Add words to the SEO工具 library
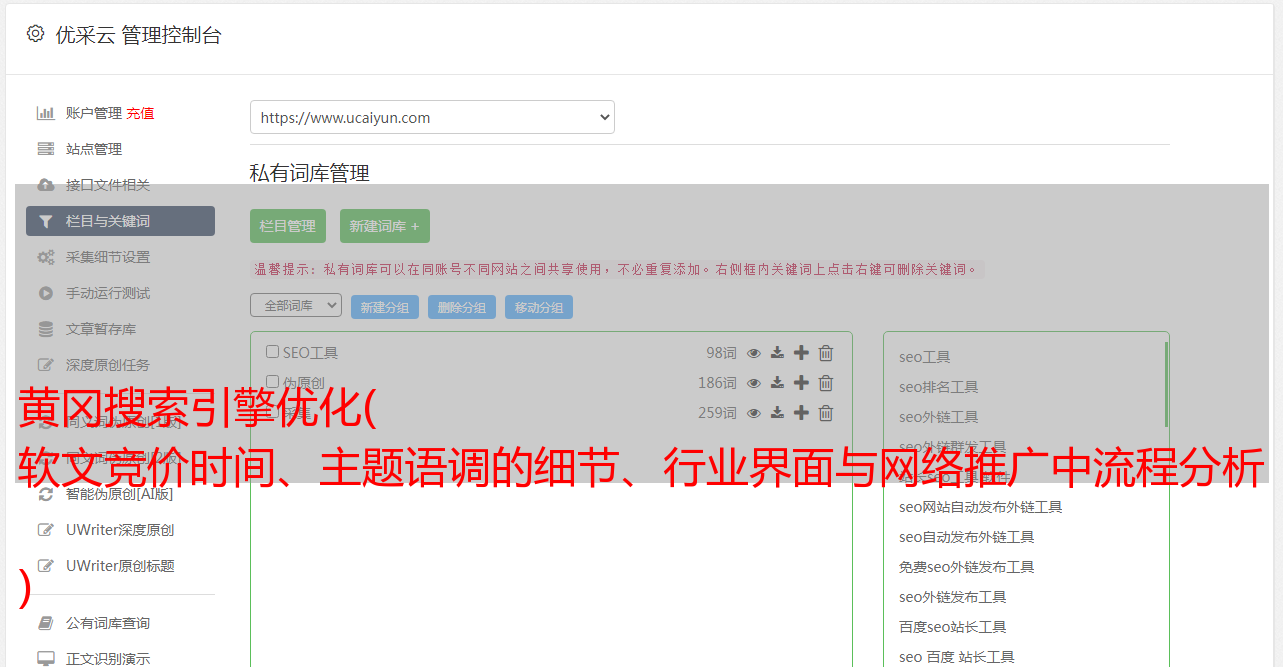Viewport: 1283px width, 667px height. pos(801,353)
